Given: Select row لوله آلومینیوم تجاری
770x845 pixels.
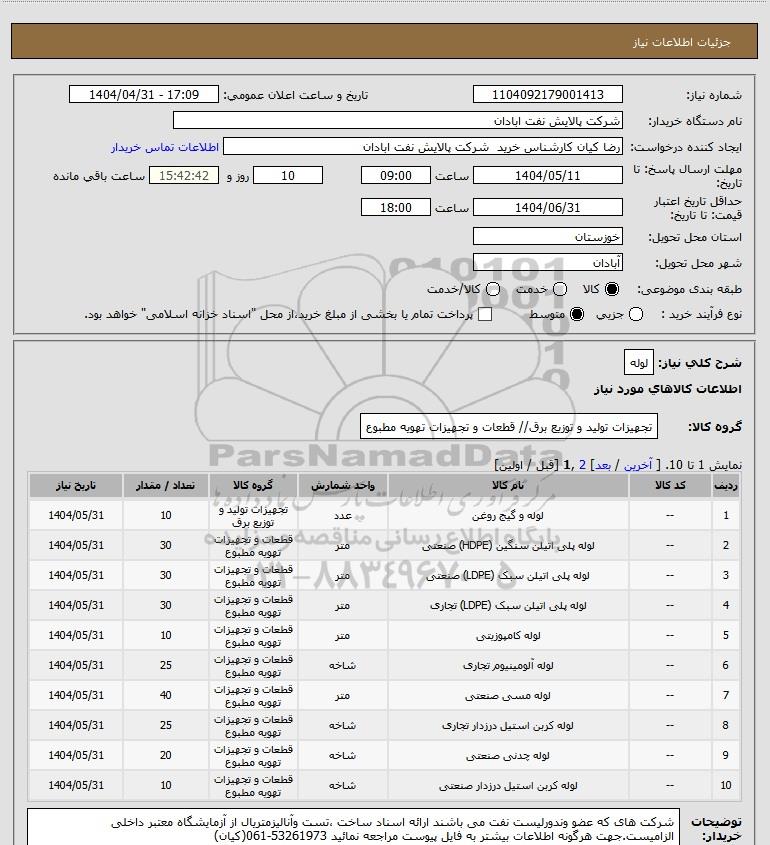Looking at the screenshot, I should tap(385, 666).
